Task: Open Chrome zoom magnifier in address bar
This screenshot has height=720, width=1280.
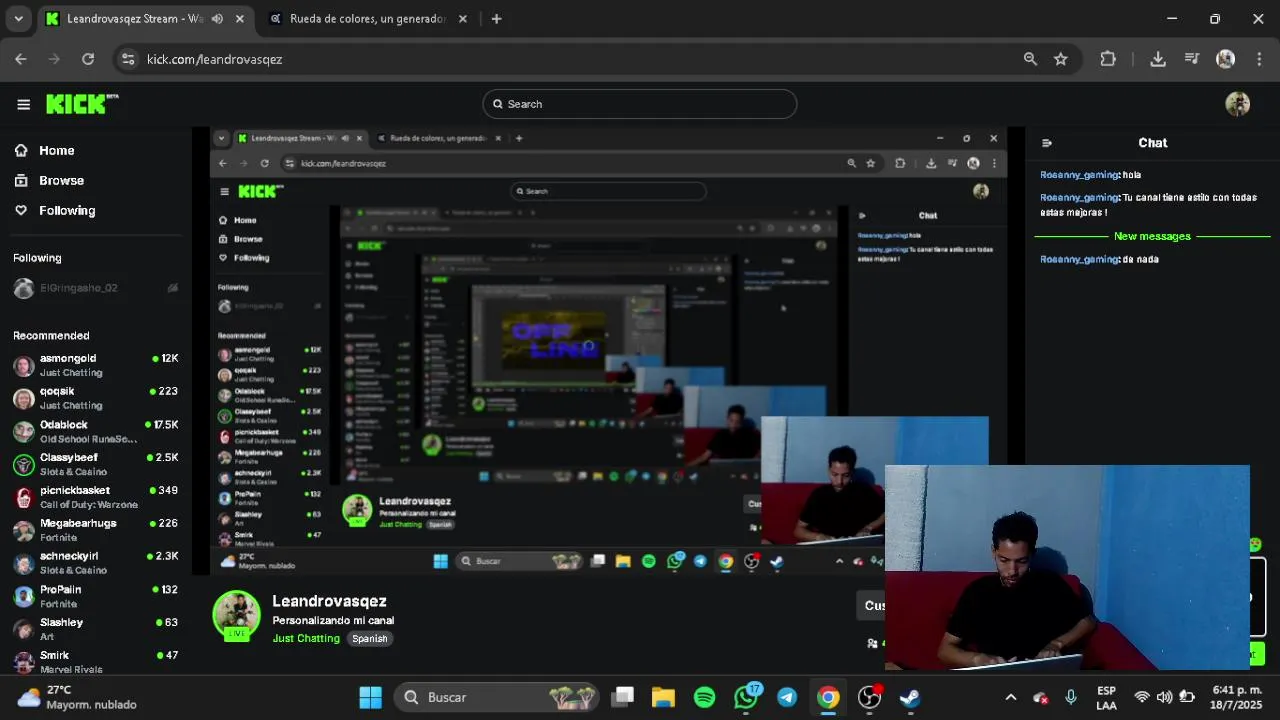Action: (1030, 59)
